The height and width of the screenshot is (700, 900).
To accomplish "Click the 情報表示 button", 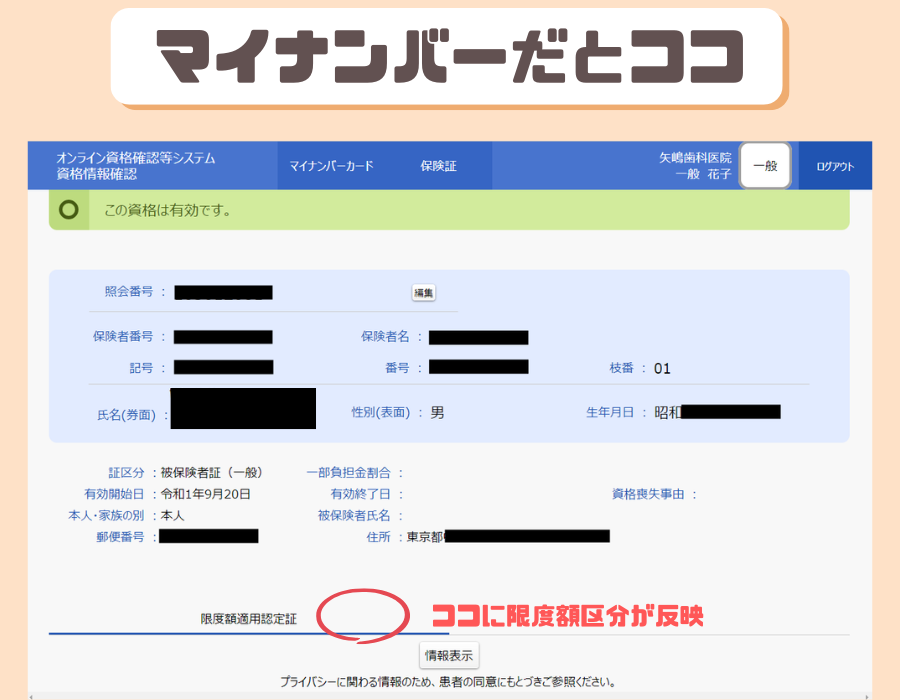I will click(x=450, y=656).
